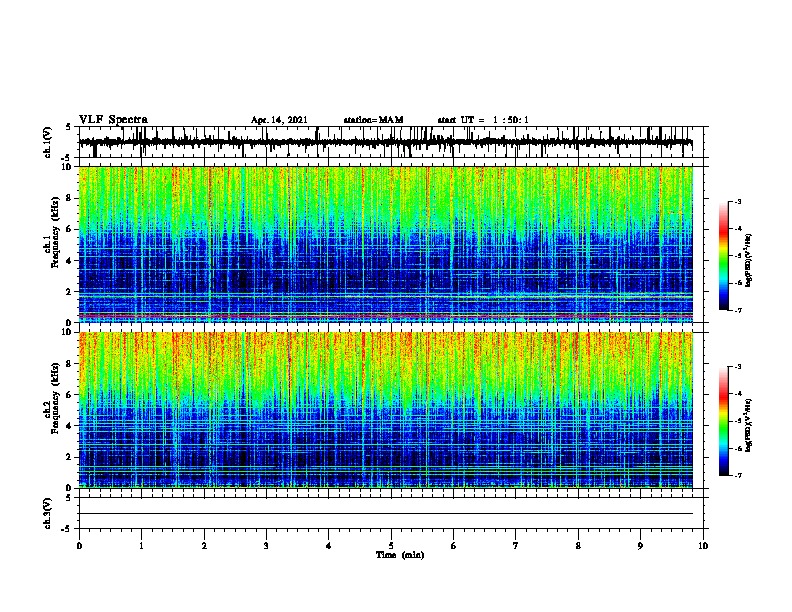The height and width of the screenshot is (612, 792).
Task: Click the time axis tick label "8"
Action: 578,546
